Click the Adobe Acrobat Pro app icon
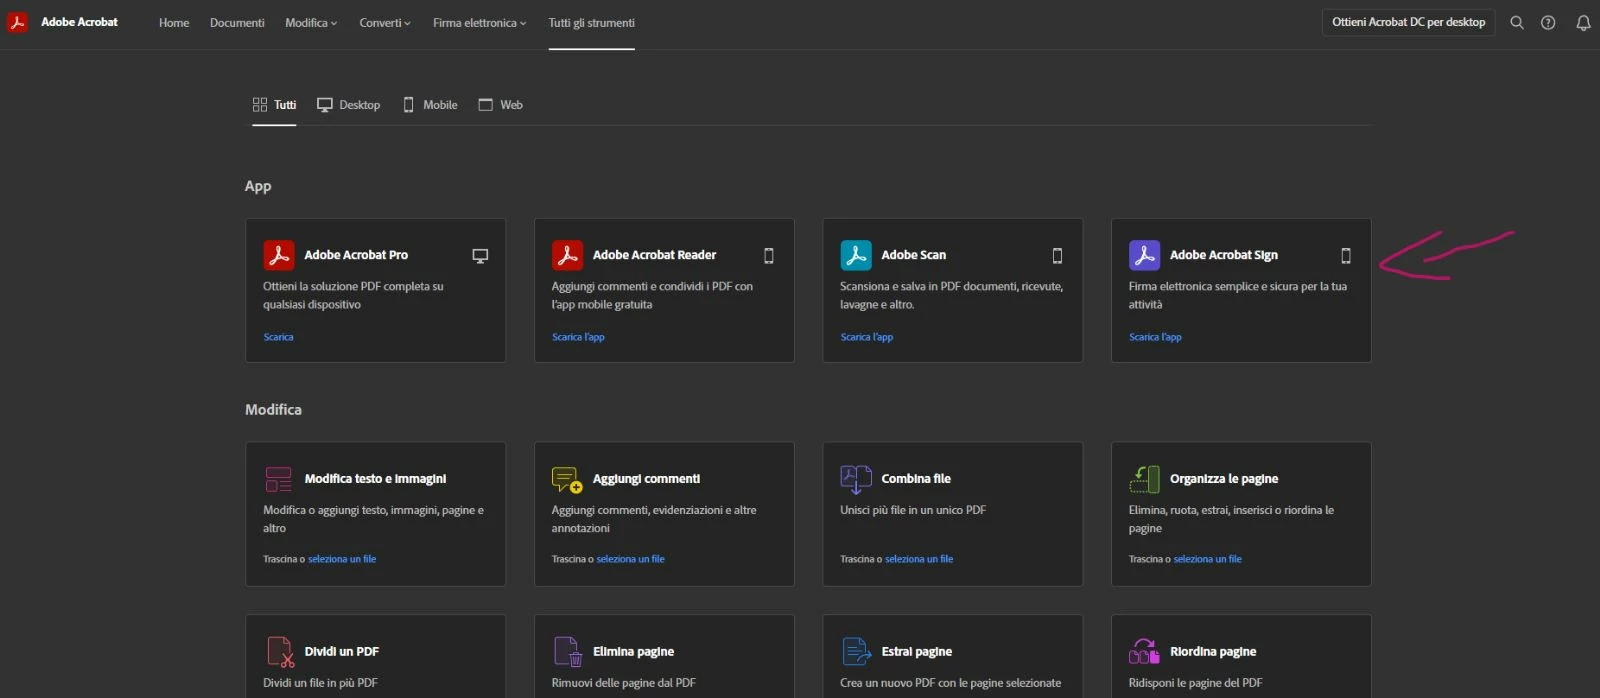Image resolution: width=1600 pixels, height=698 pixels. [x=279, y=255]
